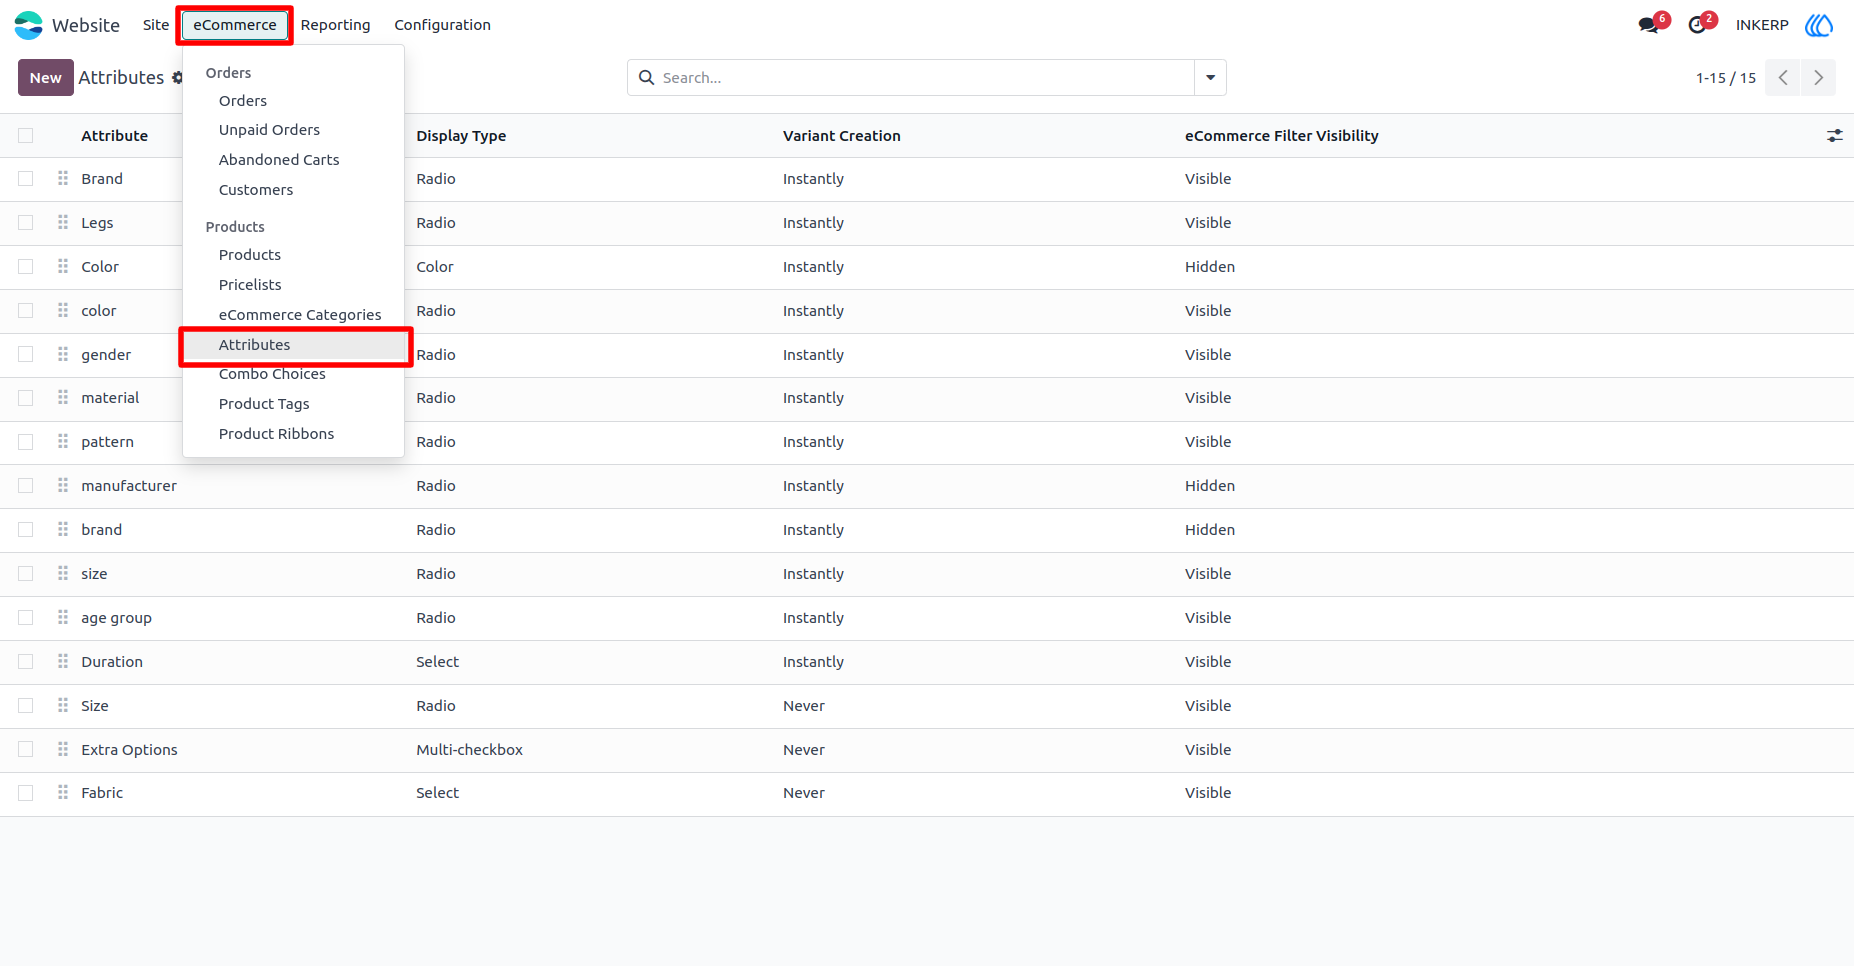
Task: Expand the search options dropdown arrow
Action: (x=1210, y=78)
